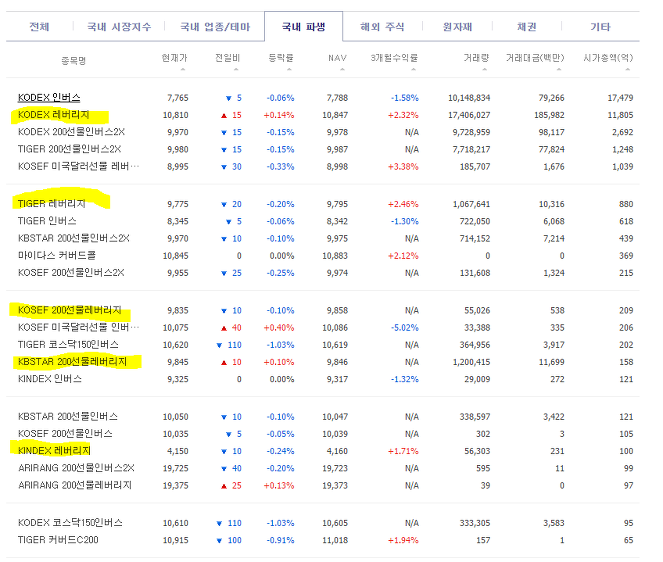Open the TIGER 커버드C200 link

coord(58,540)
